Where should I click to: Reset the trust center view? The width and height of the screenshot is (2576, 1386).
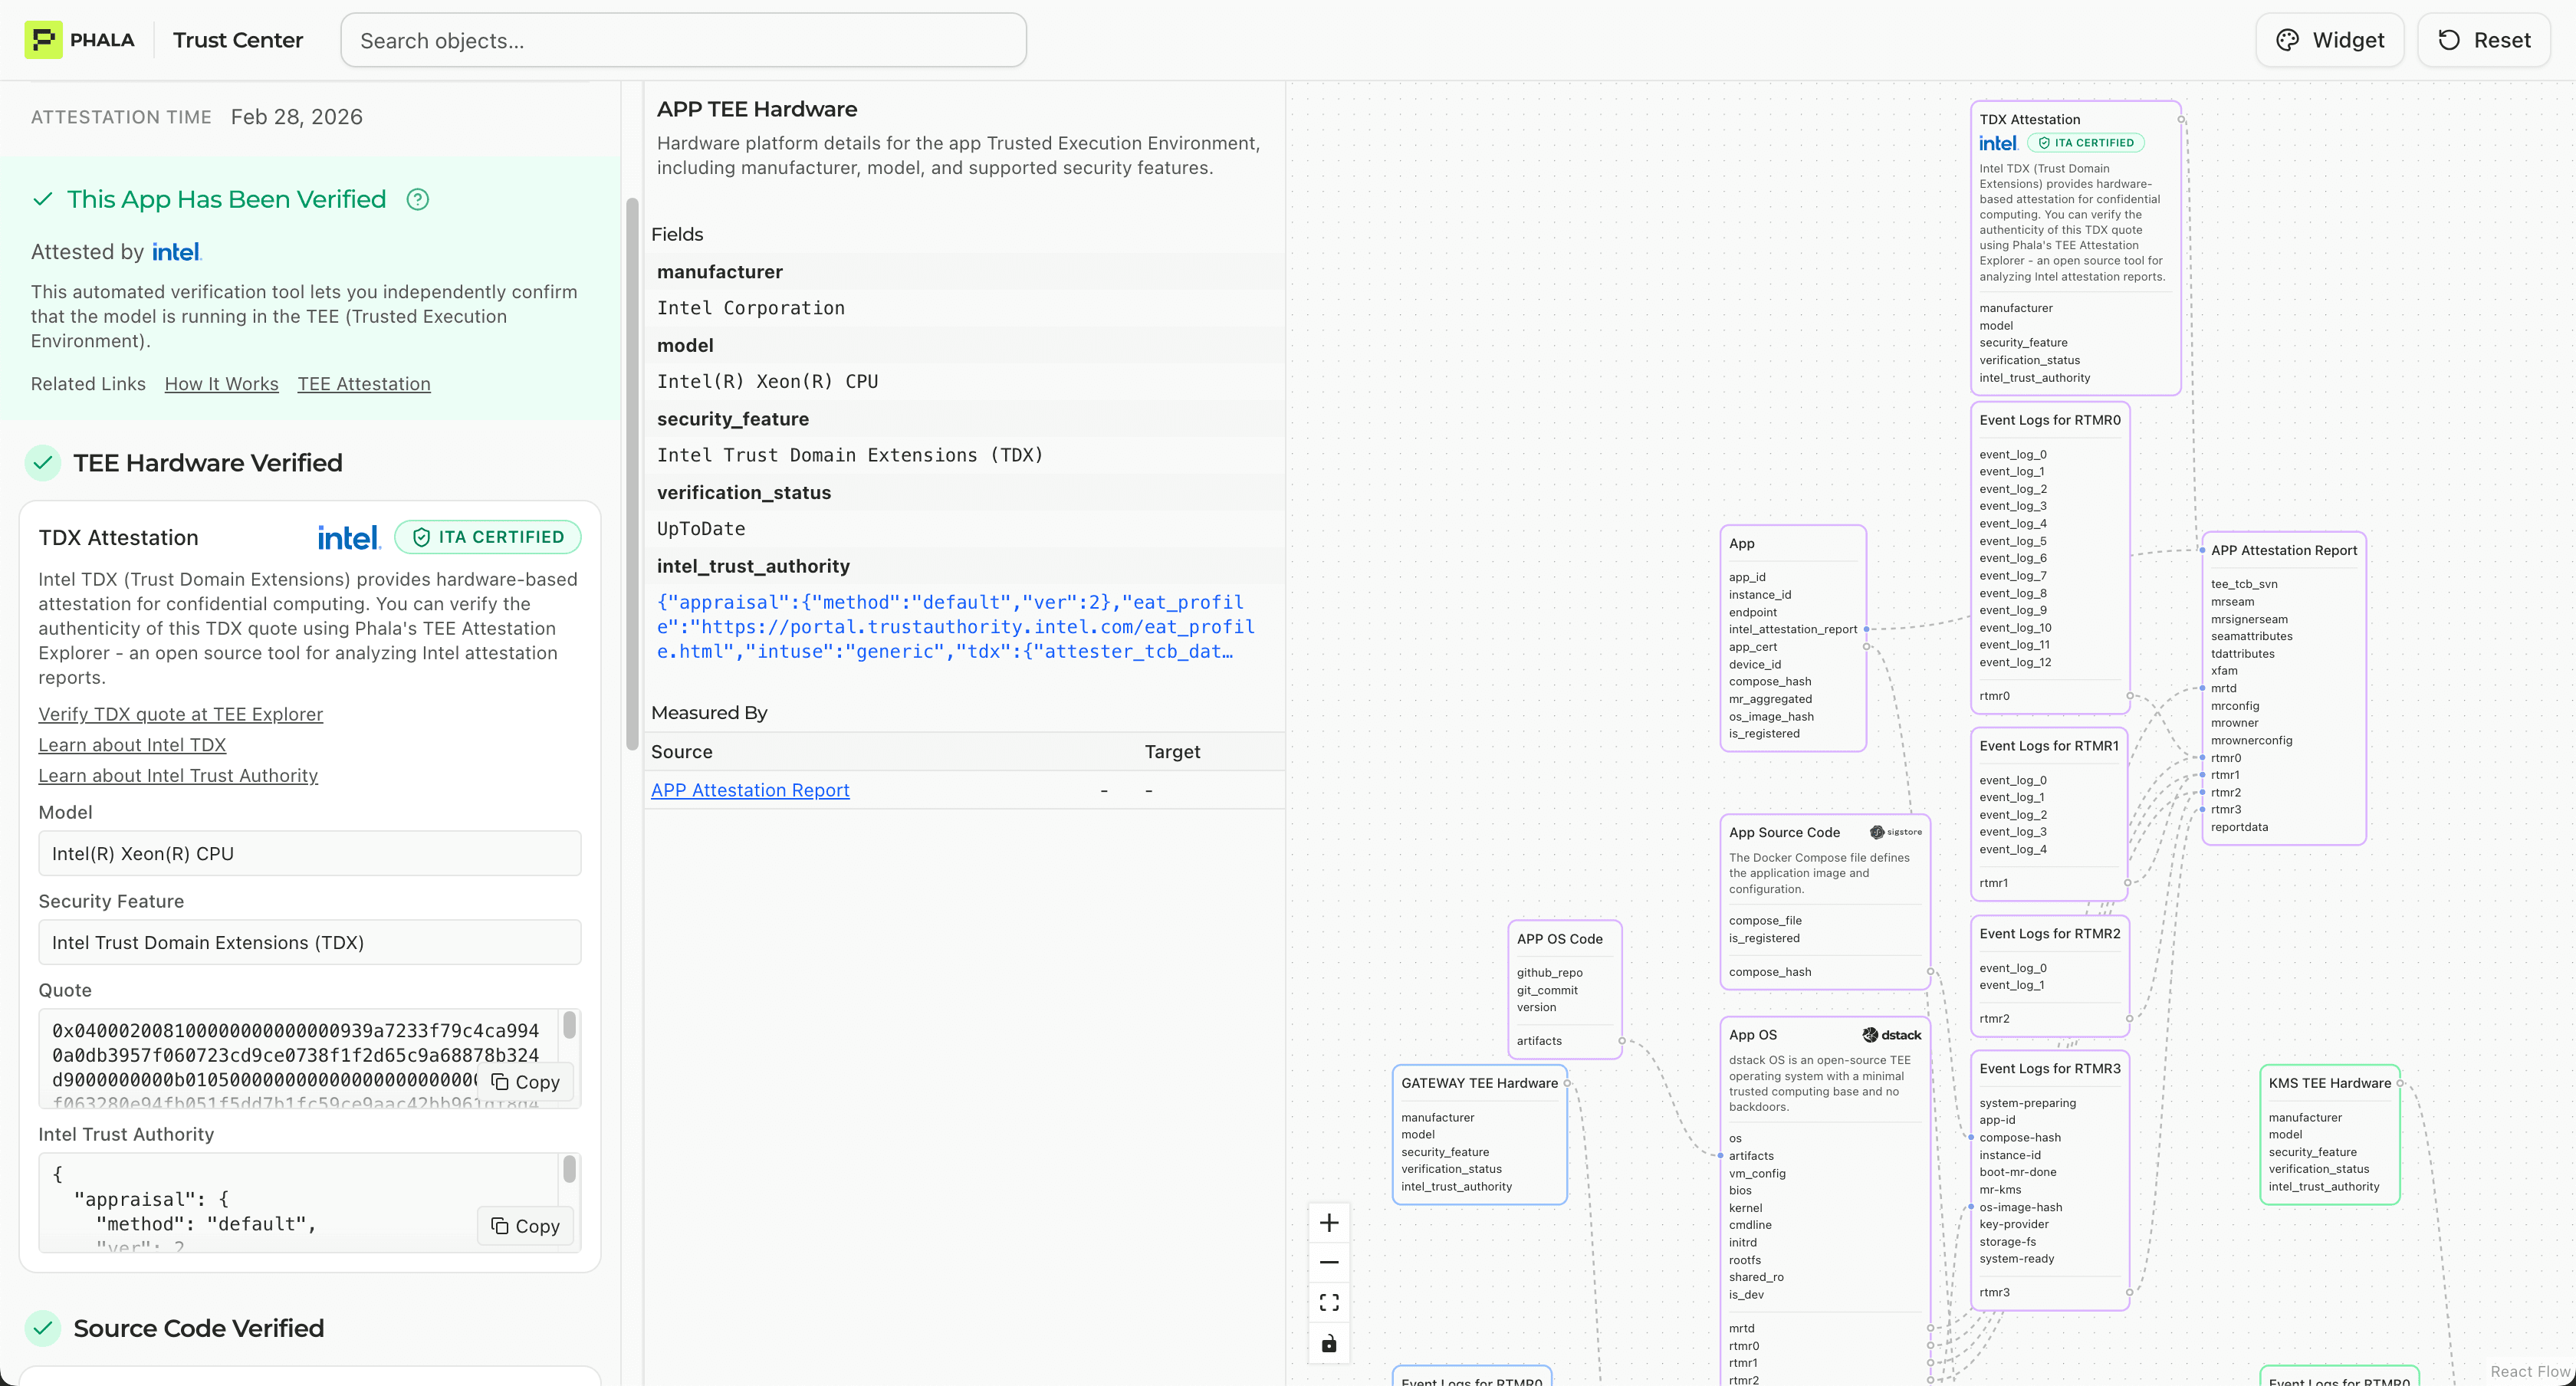click(2484, 40)
